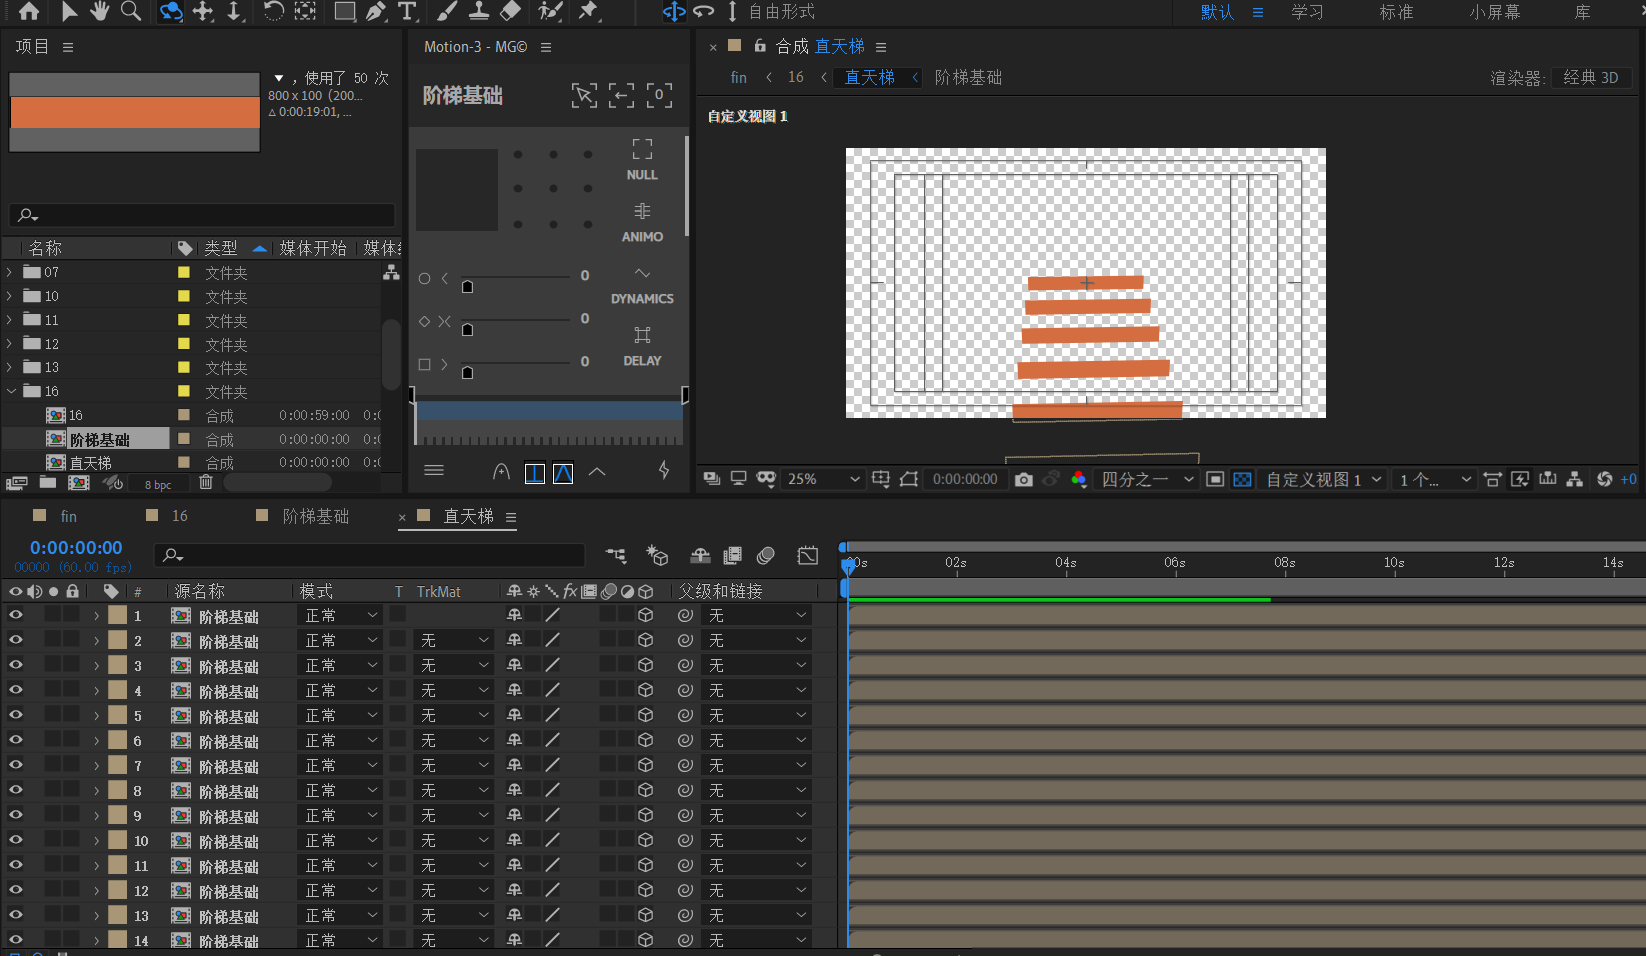Toggle motion blur enable icon in timeline
Image resolution: width=1646 pixels, height=956 pixels.
tap(766, 555)
